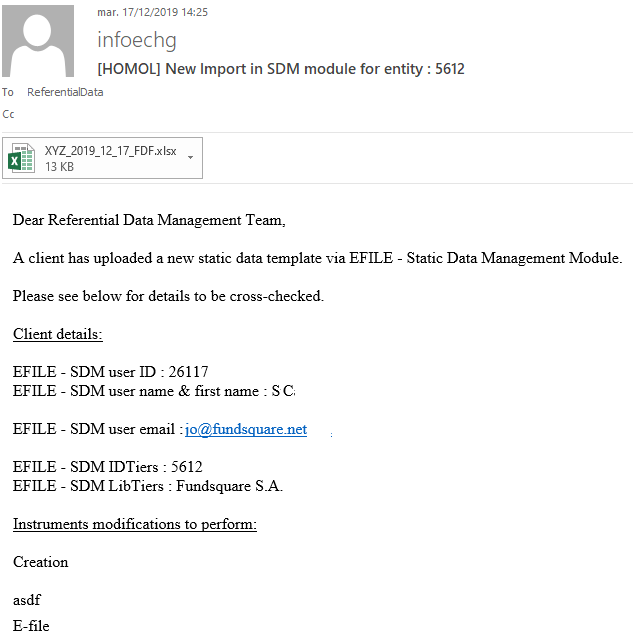Image resolution: width=633 pixels, height=637 pixels.
Task: Open the XYZ_2019_12_17_FDF.xlsx attachment file name
Action: (x=110, y=151)
